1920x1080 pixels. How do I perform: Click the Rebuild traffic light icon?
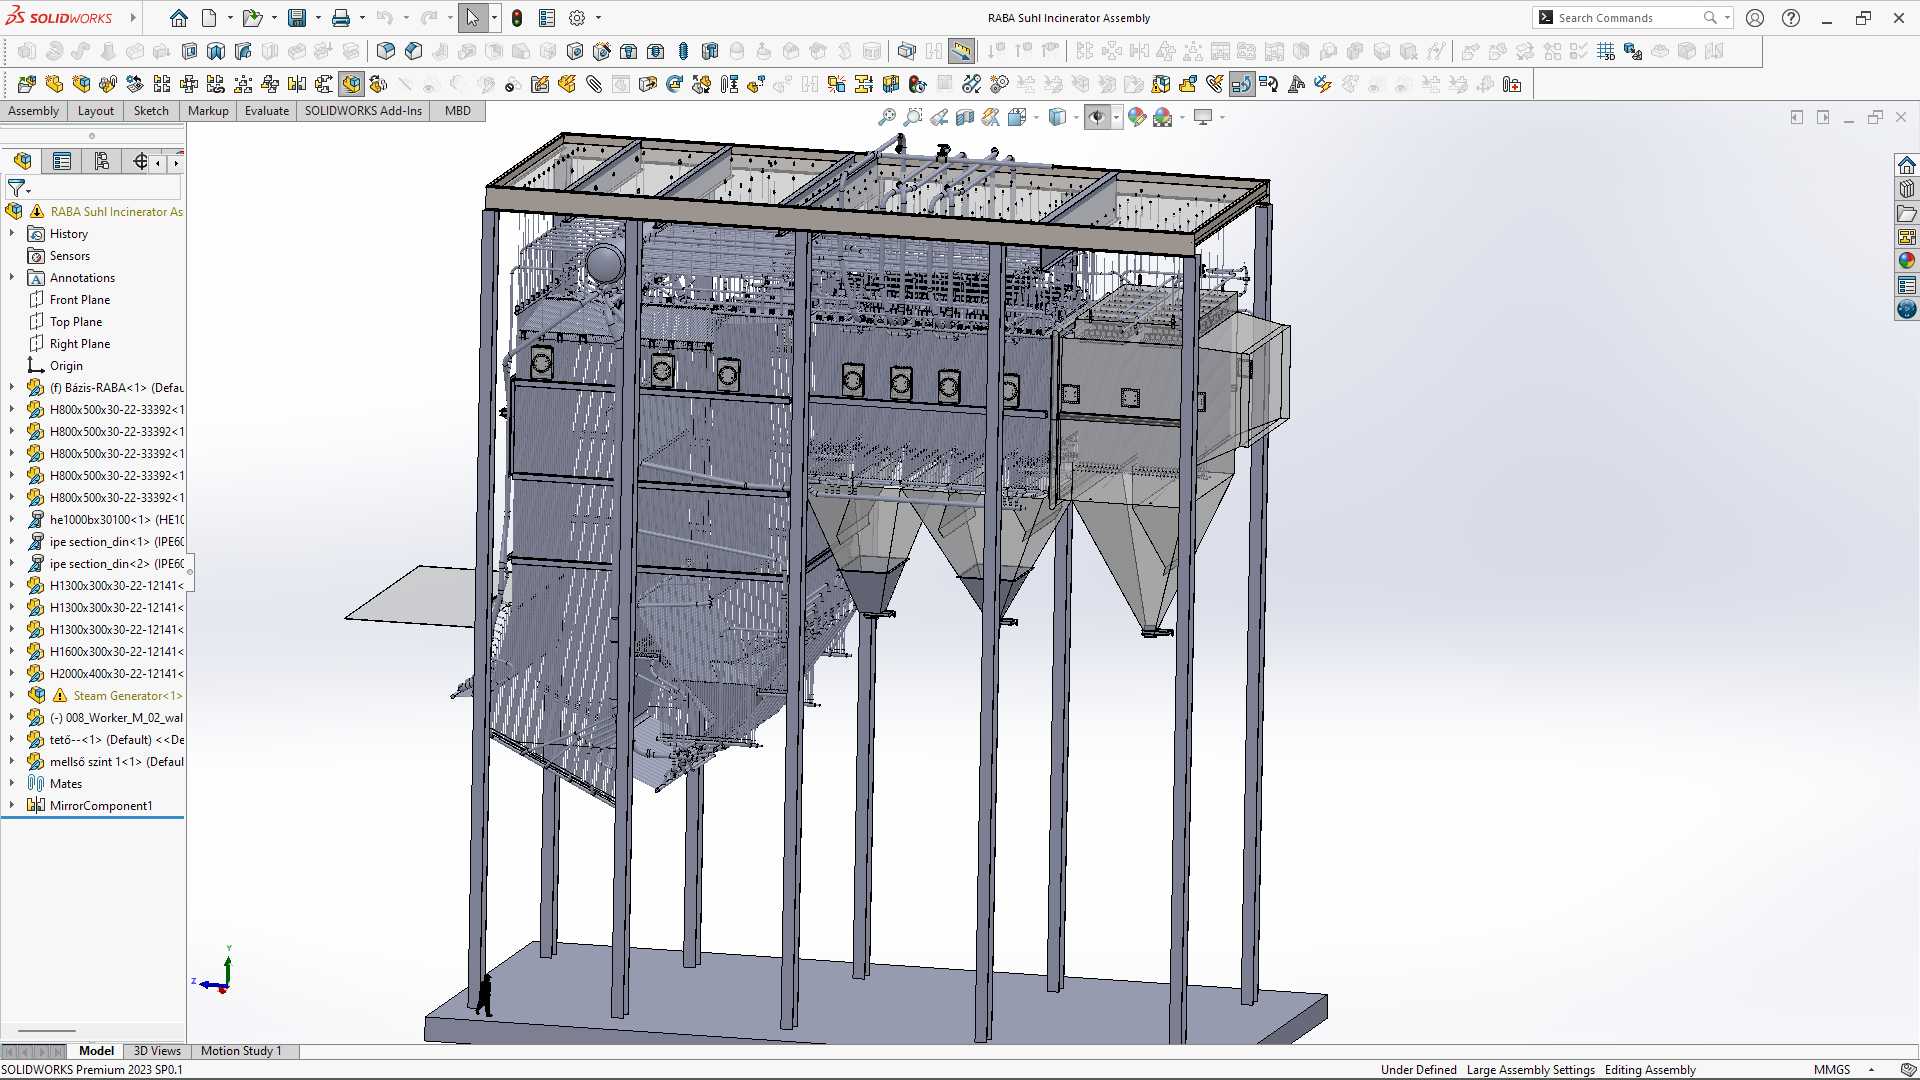(517, 18)
